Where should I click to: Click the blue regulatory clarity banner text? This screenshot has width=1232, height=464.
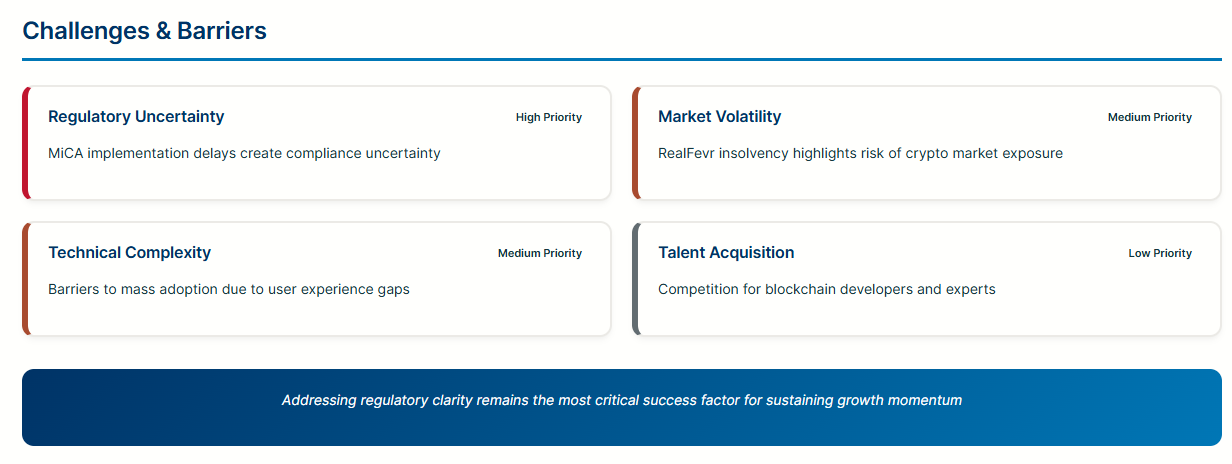(x=621, y=401)
